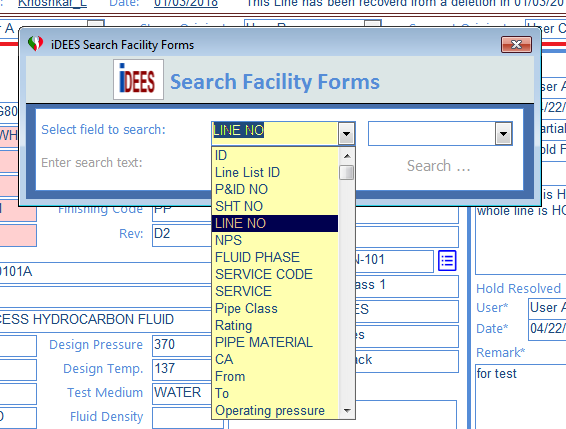
Task: Click the blue list icon beside N-101 field
Action: [x=447, y=260]
